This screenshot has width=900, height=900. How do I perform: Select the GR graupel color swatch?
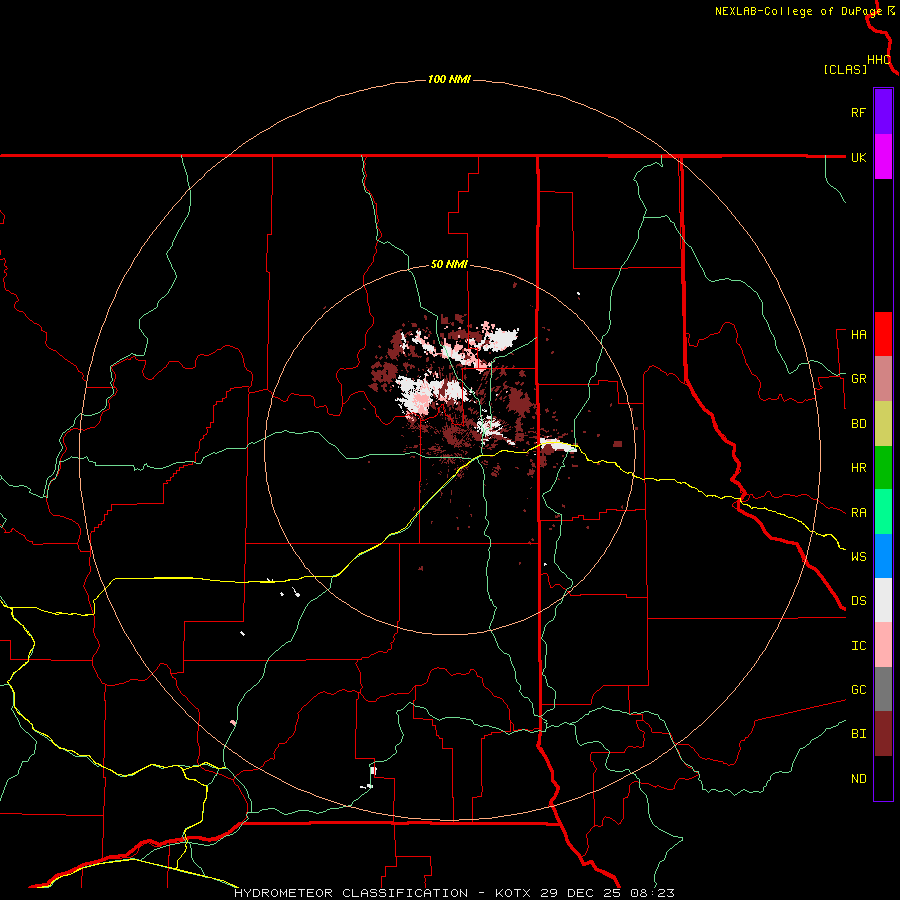click(883, 378)
